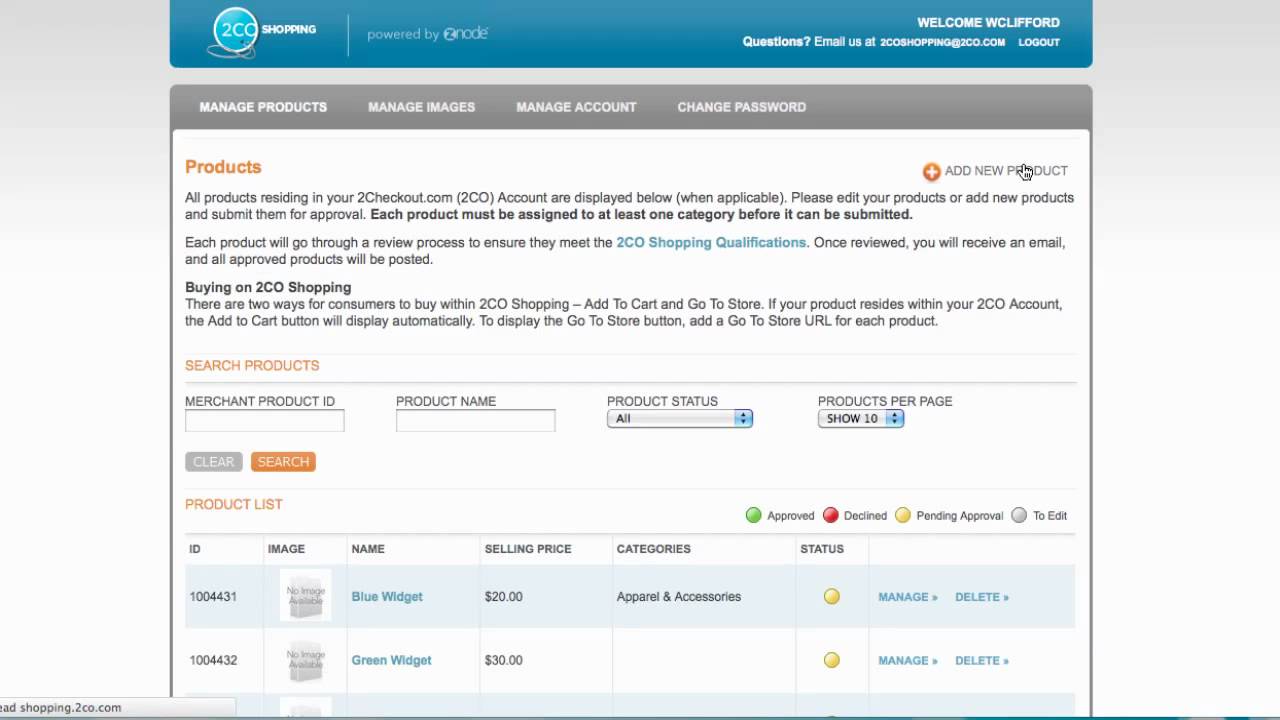Click Manage for Green Widget

[908, 660]
